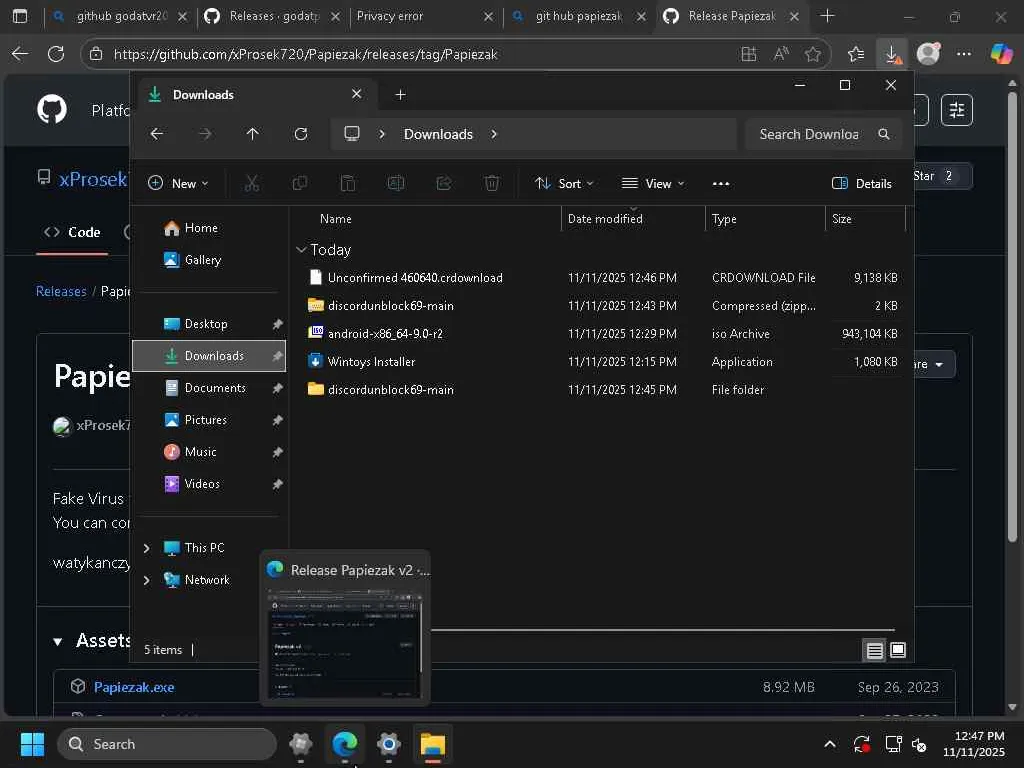The width and height of the screenshot is (1024, 768).
Task: Click the Edge icon on the taskbar
Action: point(344,744)
